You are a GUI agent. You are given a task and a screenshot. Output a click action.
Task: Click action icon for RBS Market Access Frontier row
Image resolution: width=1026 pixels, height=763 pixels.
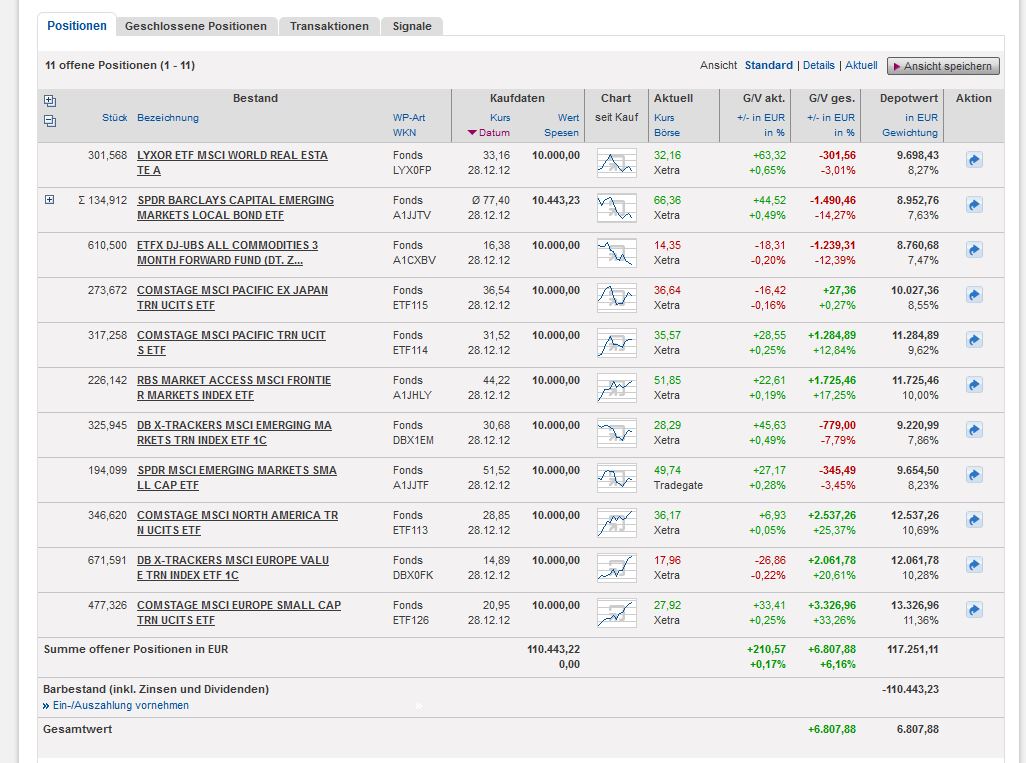point(974,385)
